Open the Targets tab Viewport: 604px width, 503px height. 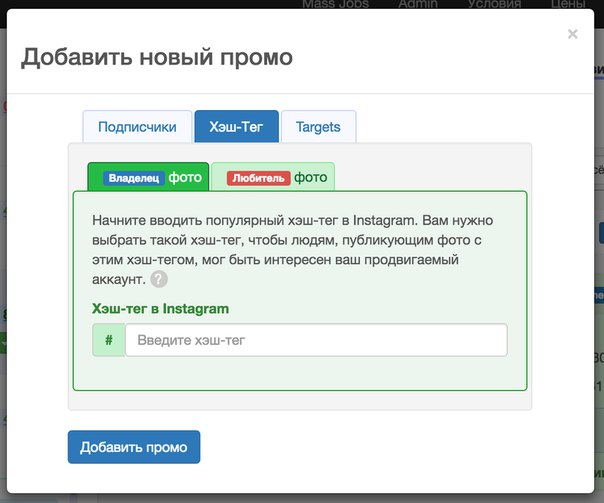[x=318, y=127]
